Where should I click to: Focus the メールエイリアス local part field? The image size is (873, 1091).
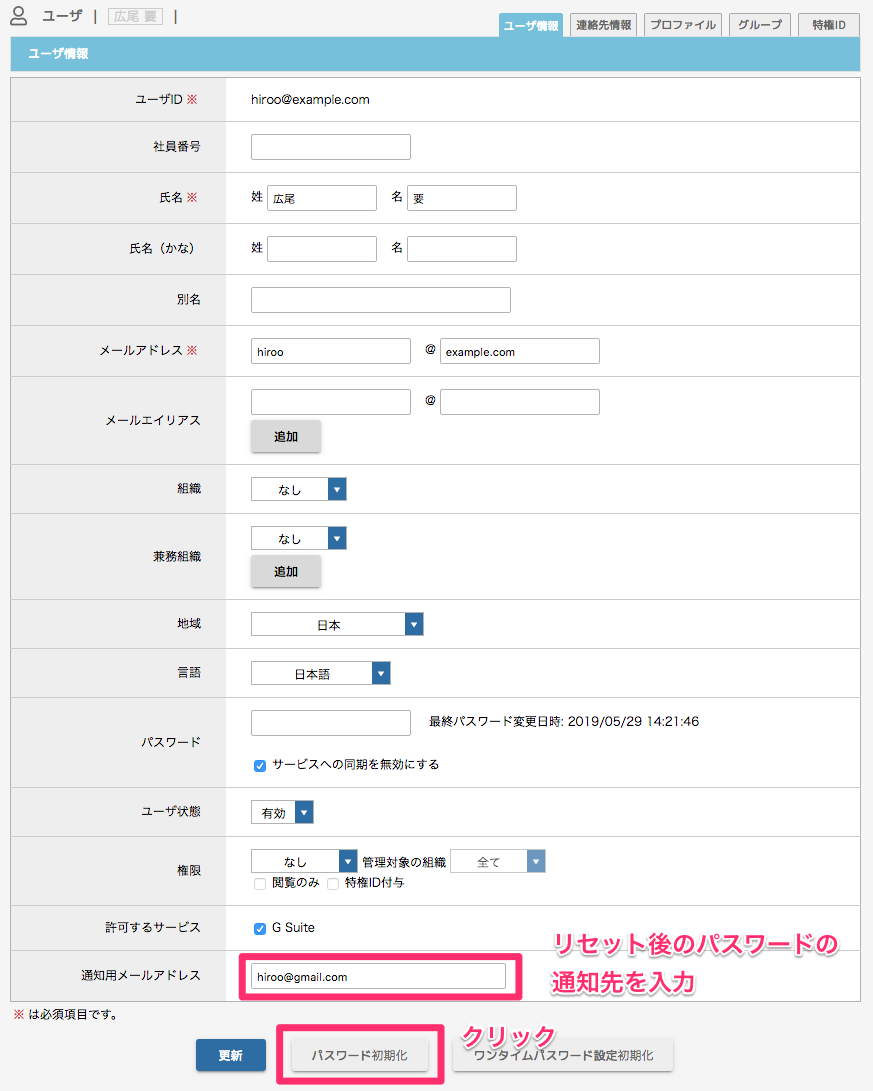click(330, 402)
